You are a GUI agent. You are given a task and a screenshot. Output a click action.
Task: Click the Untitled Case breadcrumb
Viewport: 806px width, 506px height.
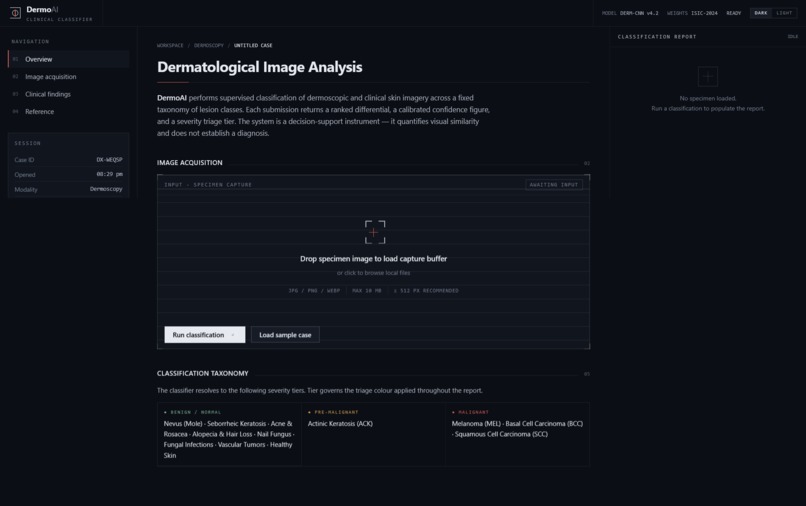(253, 45)
